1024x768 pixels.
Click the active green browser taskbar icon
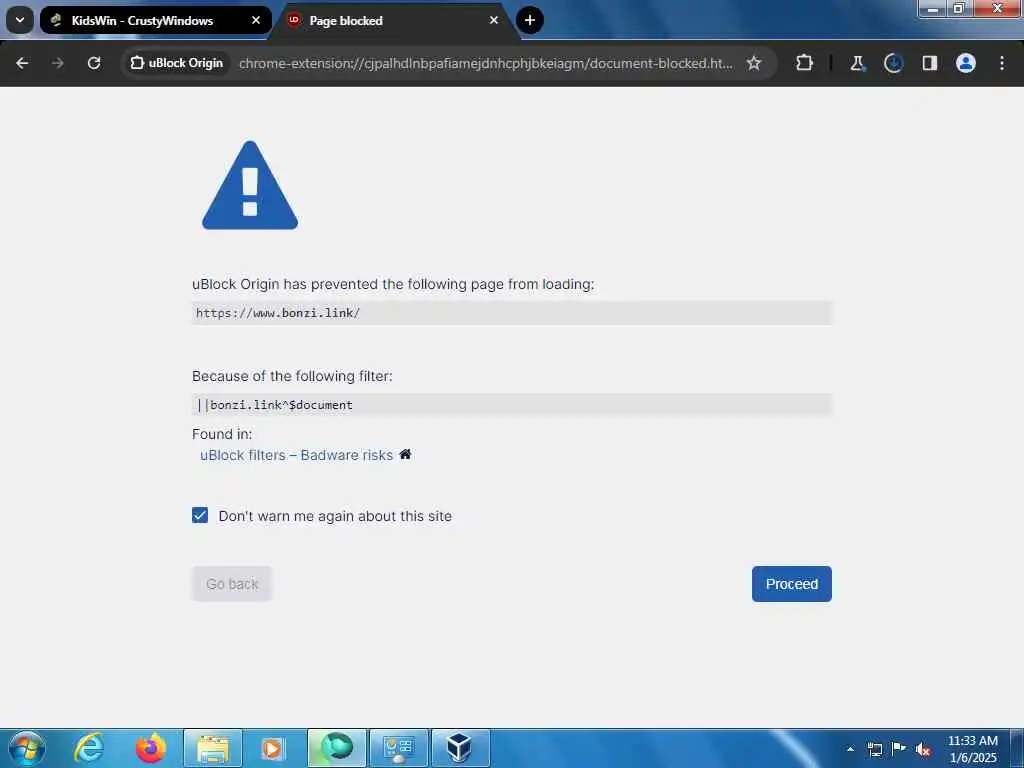click(x=337, y=748)
